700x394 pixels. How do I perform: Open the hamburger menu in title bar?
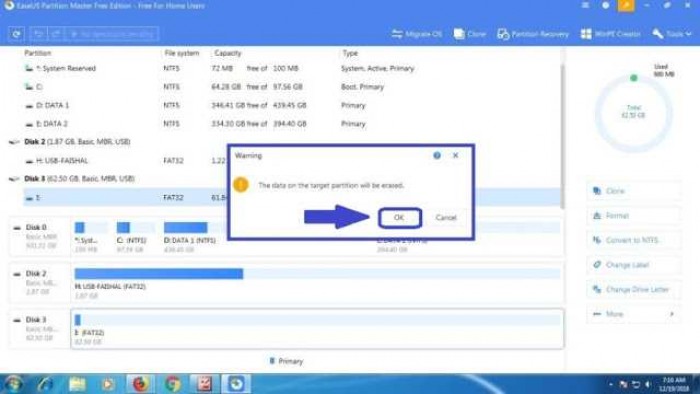[x=585, y=5]
